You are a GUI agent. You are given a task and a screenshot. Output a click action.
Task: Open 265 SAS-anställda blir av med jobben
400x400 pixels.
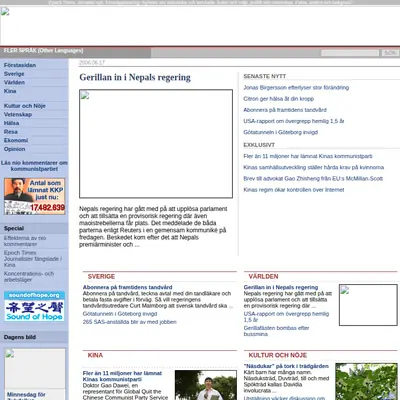click(x=130, y=322)
